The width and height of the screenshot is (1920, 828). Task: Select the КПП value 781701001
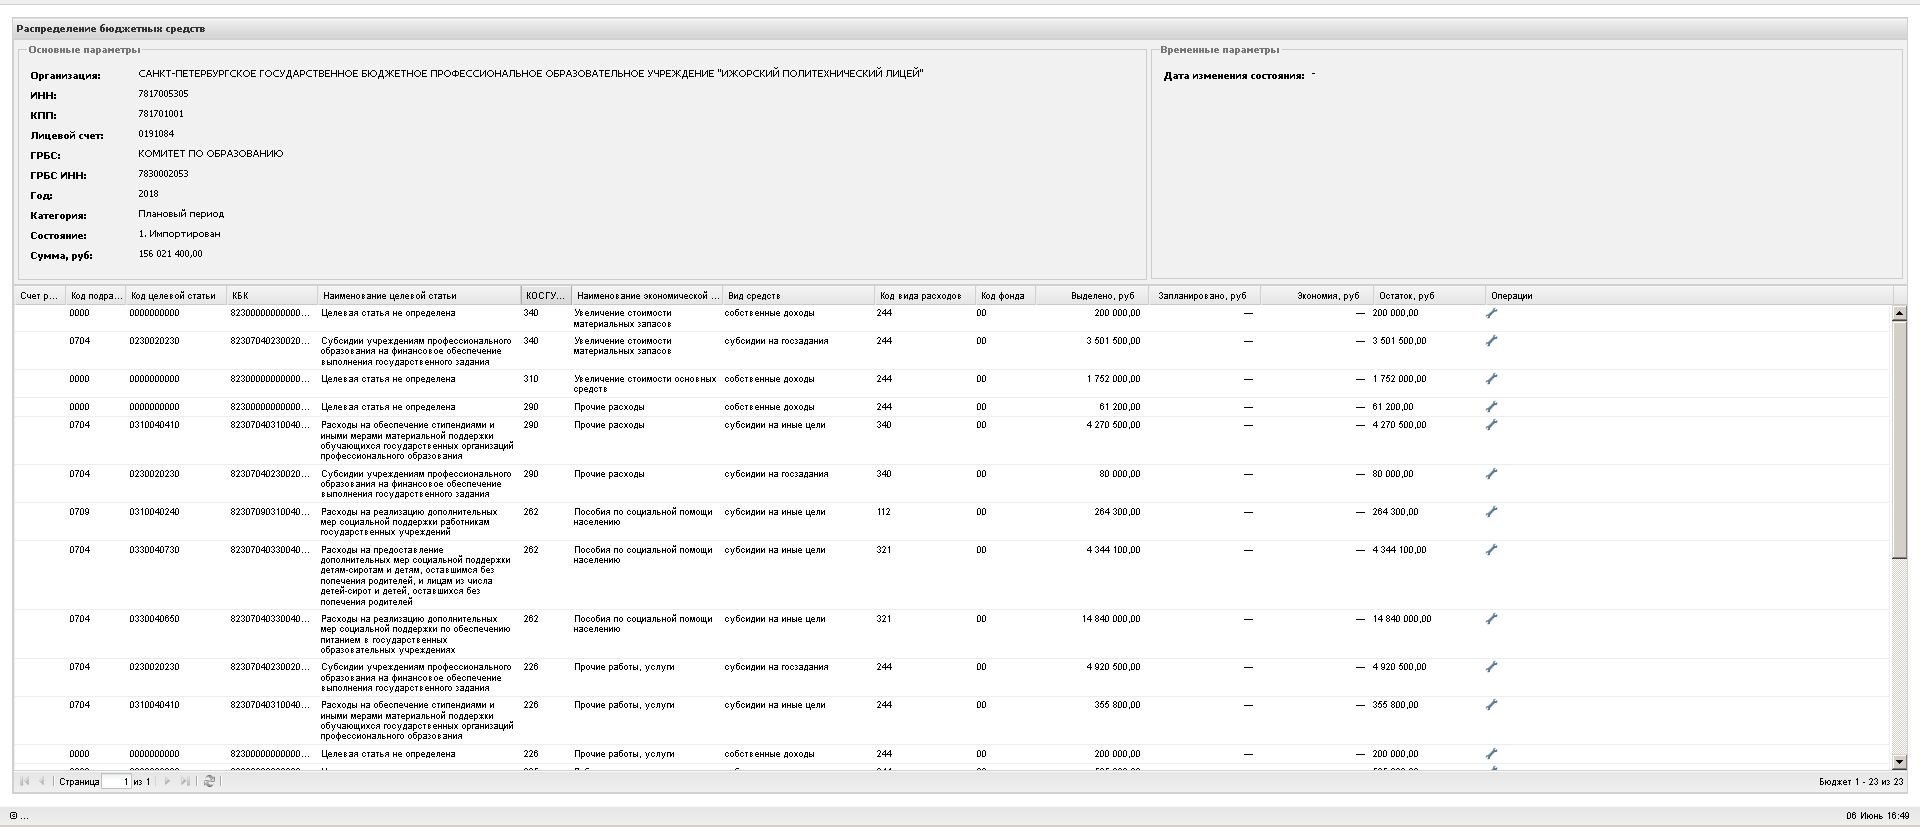161,114
